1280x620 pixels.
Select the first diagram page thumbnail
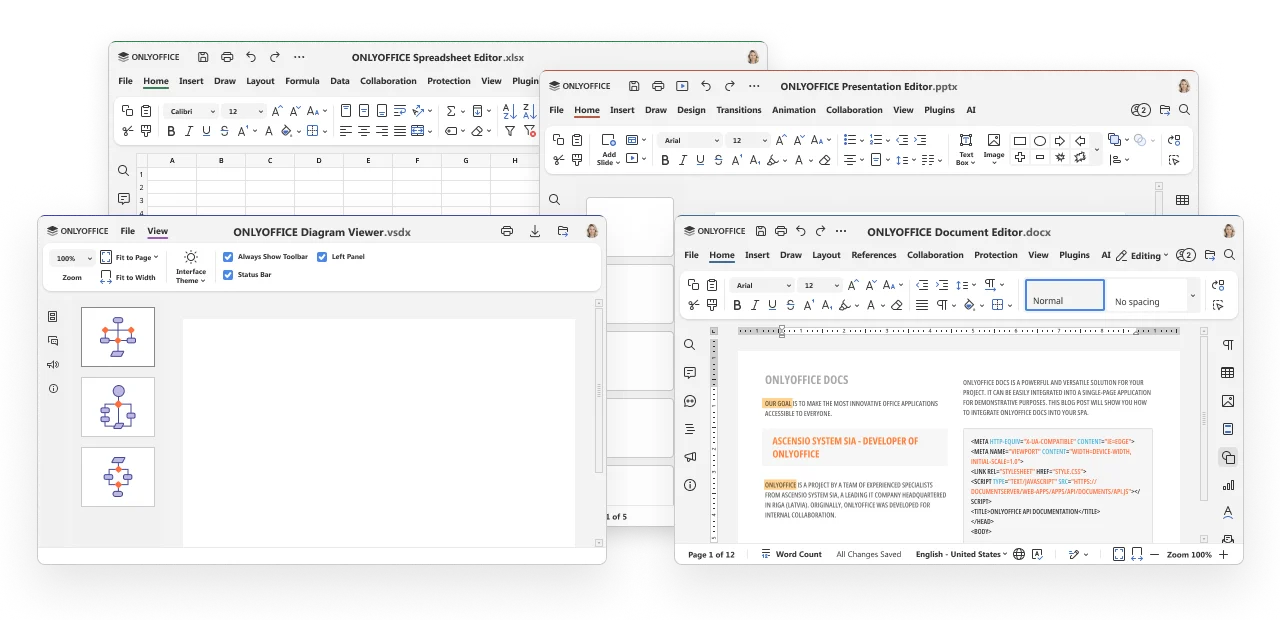tap(118, 337)
